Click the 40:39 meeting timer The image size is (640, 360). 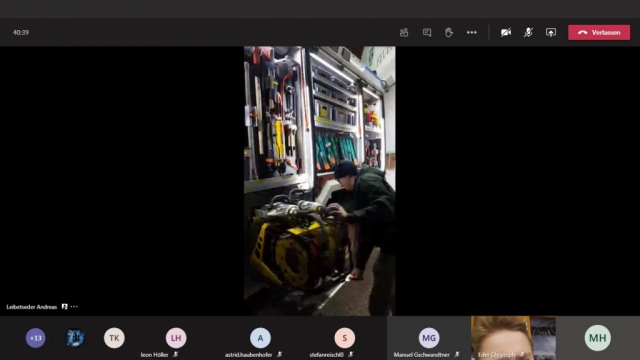pos(21,32)
